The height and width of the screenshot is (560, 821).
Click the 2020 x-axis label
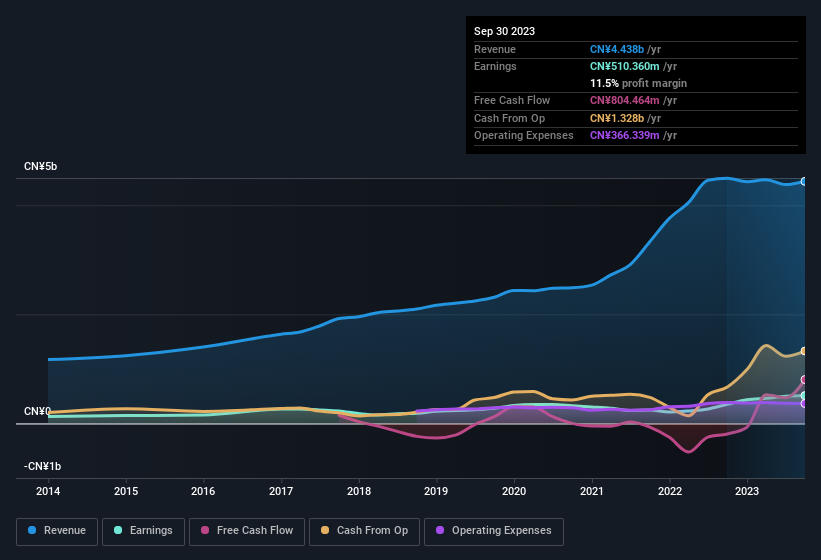514,491
